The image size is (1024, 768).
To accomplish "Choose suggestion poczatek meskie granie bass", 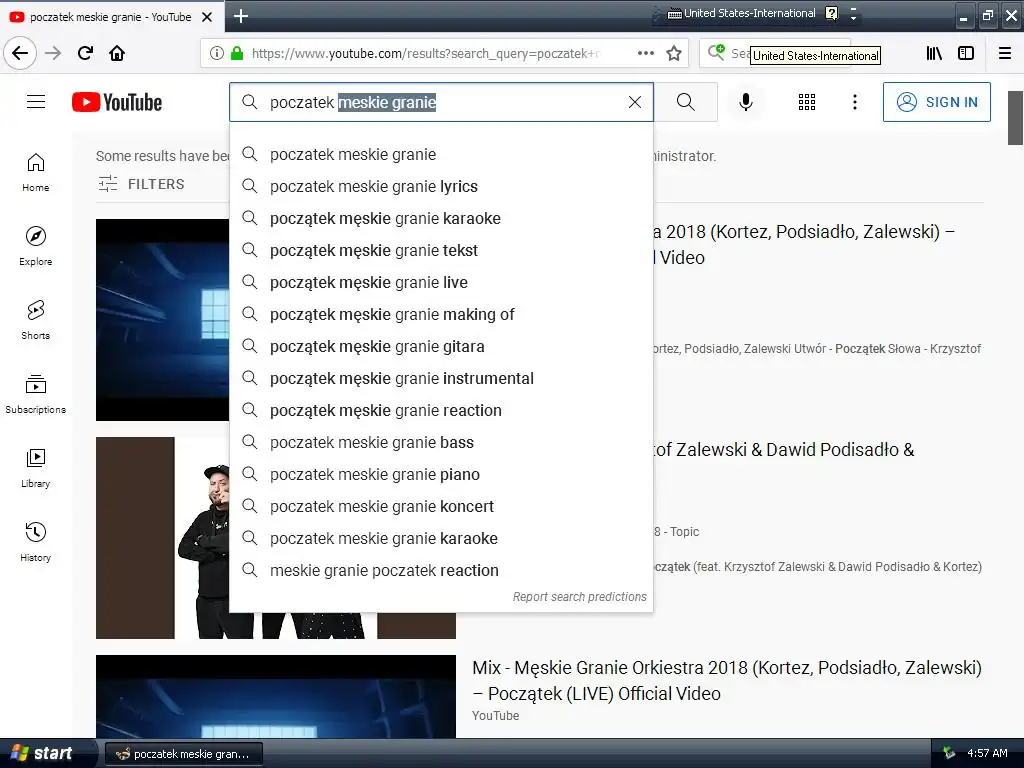I will pos(441,442).
